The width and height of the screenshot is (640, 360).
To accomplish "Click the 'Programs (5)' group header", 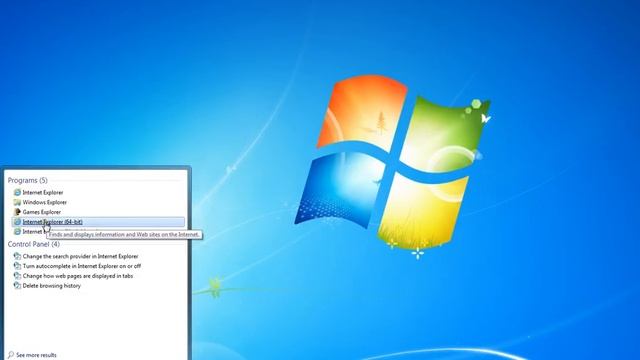I will point(27,180).
